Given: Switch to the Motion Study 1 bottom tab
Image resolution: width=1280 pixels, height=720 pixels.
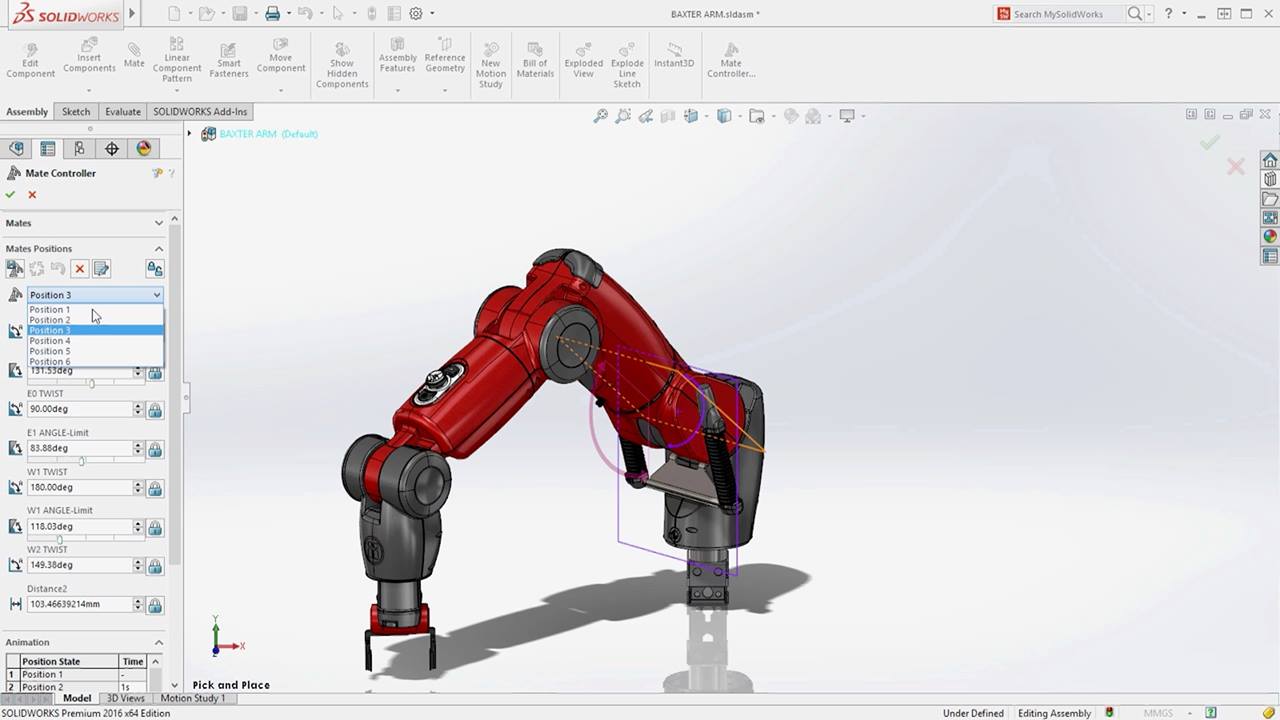Looking at the screenshot, I should click(193, 698).
